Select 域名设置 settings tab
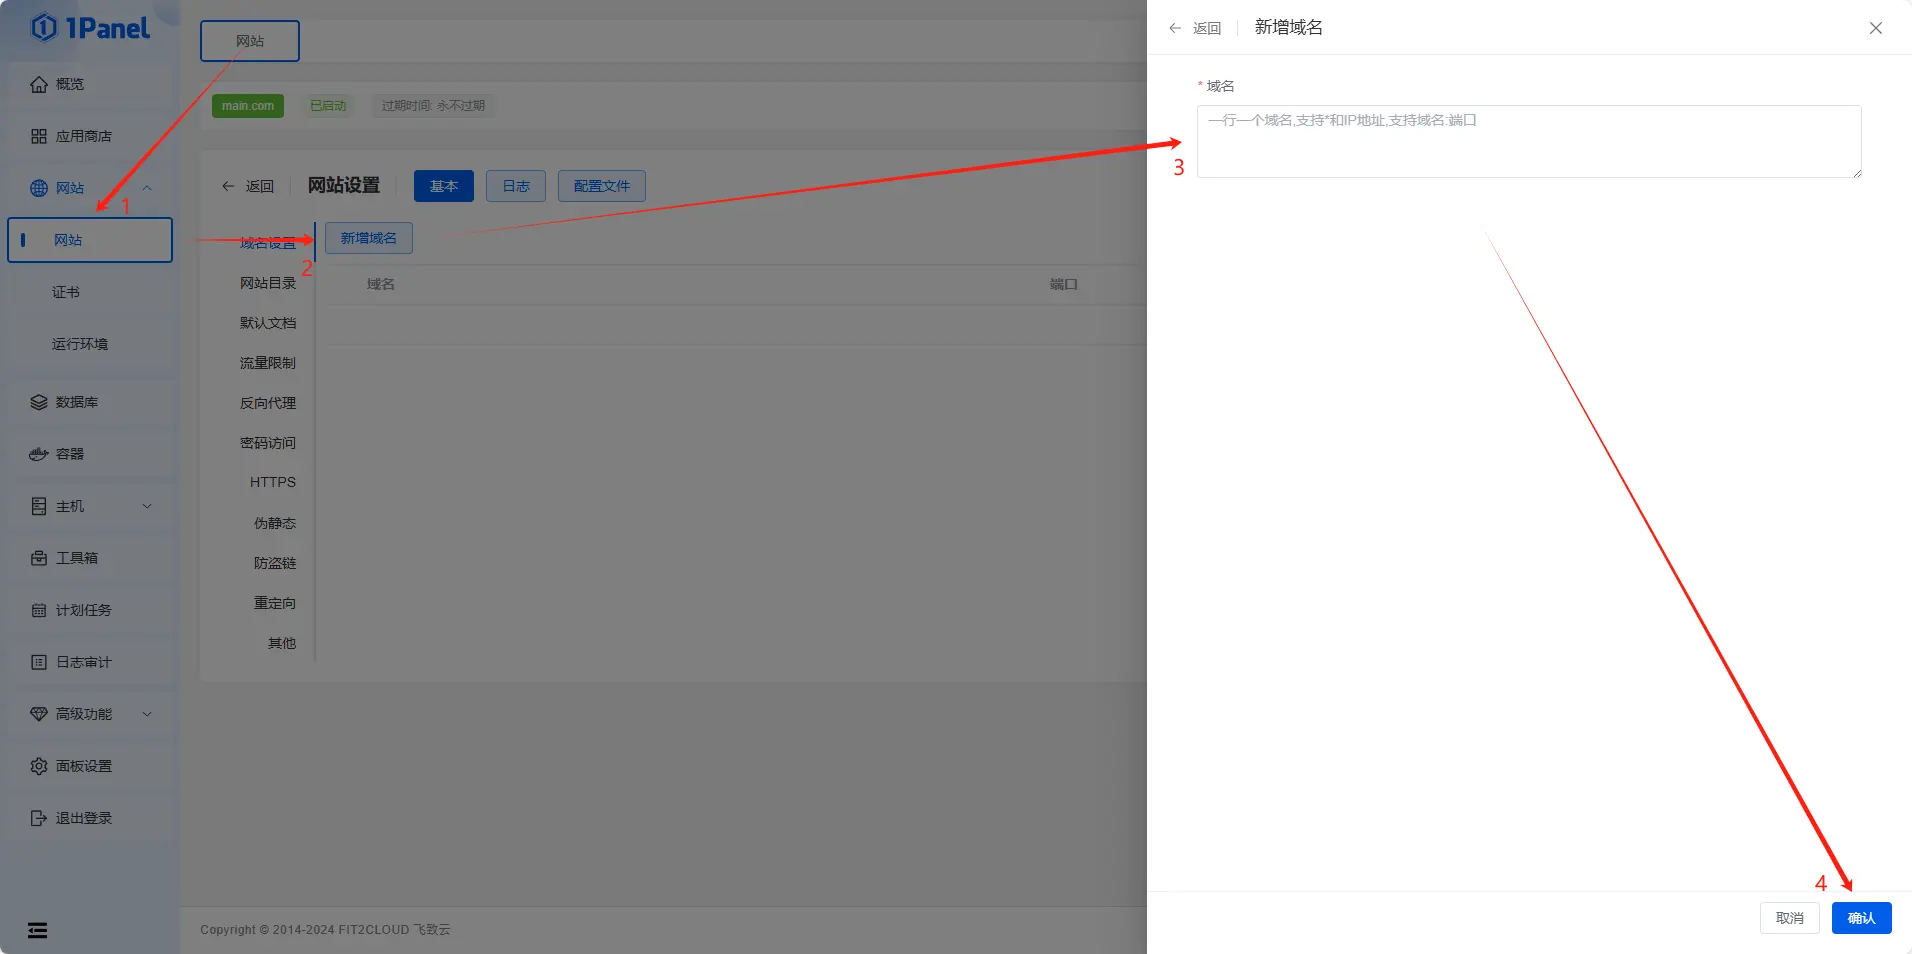Screen dimensions: 1912x954 click(x=268, y=243)
